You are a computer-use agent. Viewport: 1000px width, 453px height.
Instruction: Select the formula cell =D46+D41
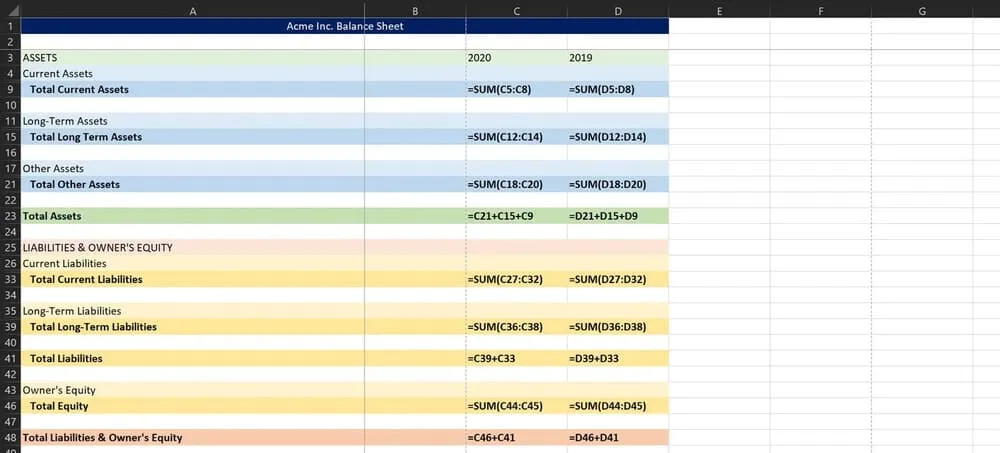click(x=617, y=438)
